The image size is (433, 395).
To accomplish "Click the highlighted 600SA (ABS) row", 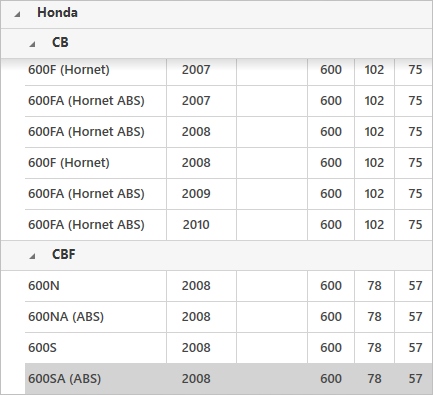I will 228,379.
